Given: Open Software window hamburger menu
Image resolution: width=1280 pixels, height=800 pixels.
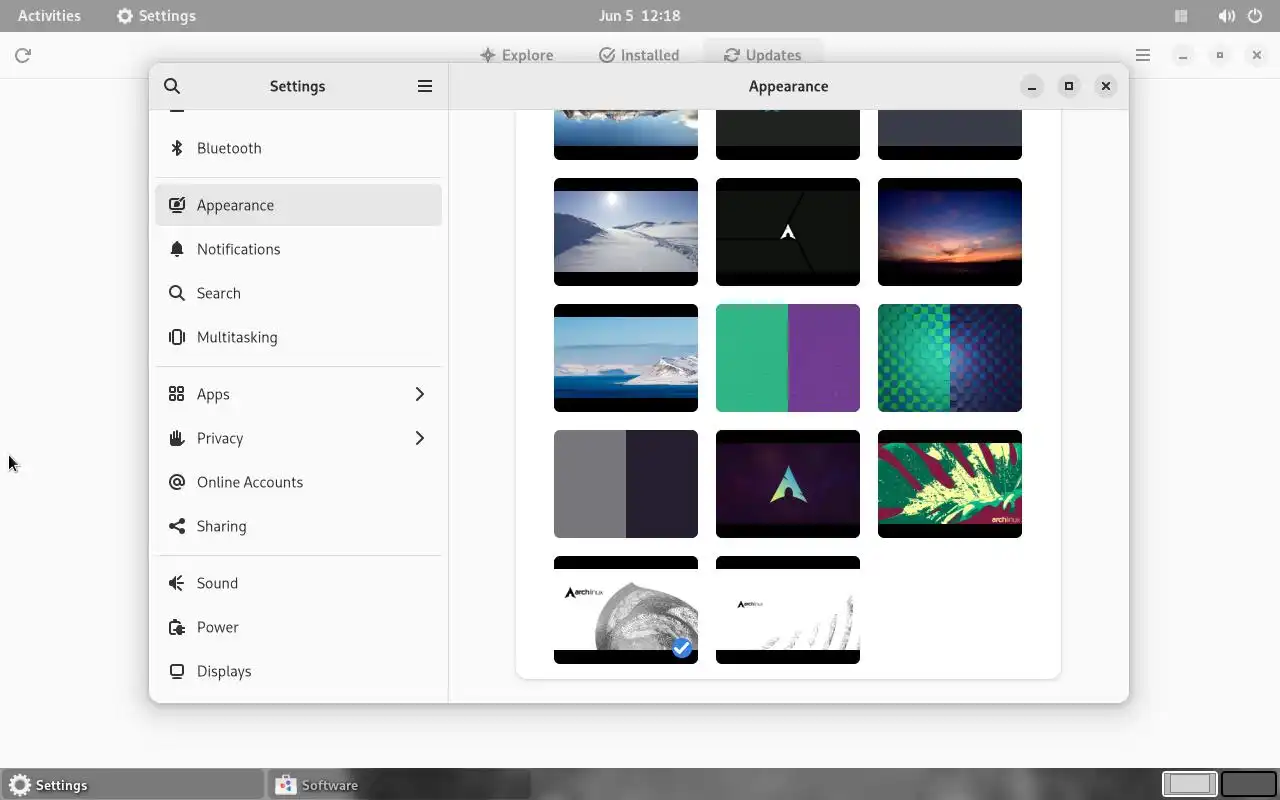Looking at the screenshot, I should [x=1143, y=55].
